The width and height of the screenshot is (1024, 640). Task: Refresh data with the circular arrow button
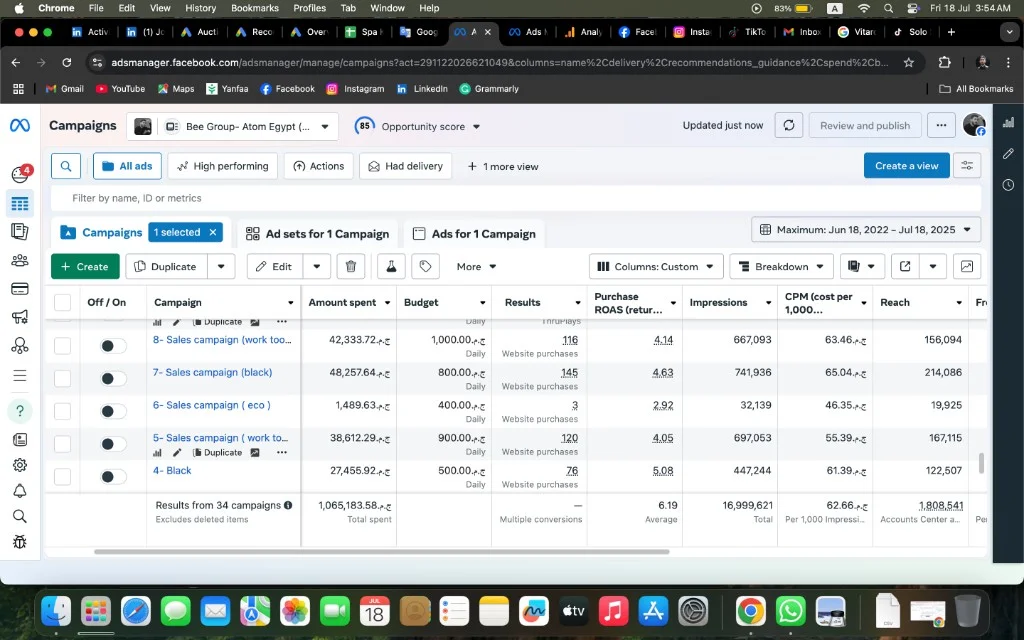click(788, 125)
